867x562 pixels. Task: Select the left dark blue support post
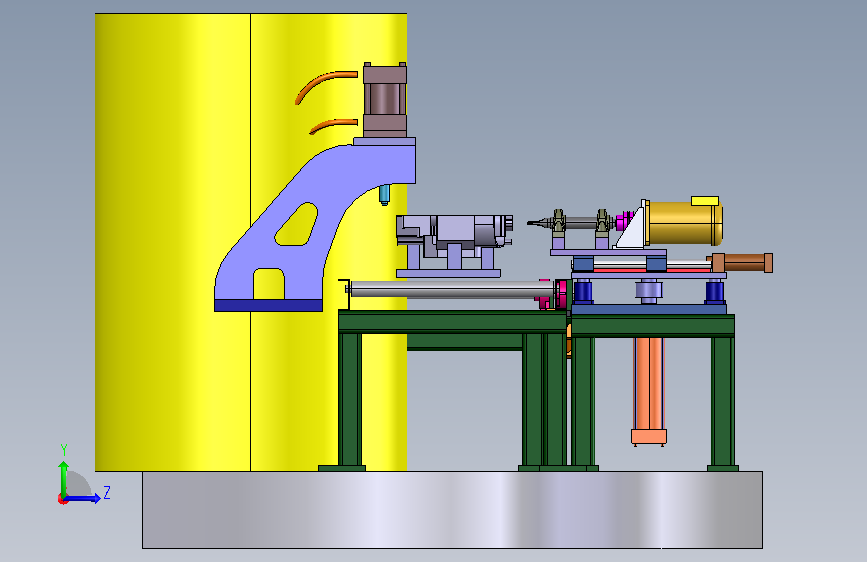[583, 292]
